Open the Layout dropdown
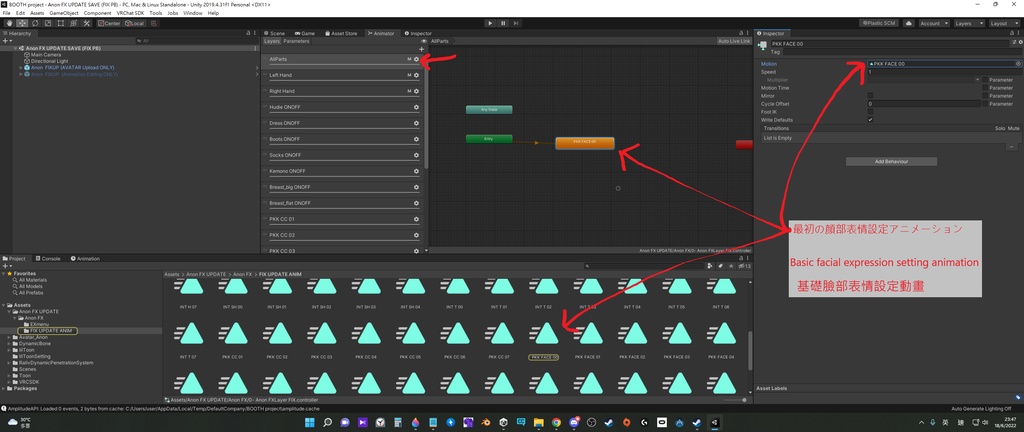Image resolution: width=1024 pixels, height=432 pixels. [x=1003, y=23]
